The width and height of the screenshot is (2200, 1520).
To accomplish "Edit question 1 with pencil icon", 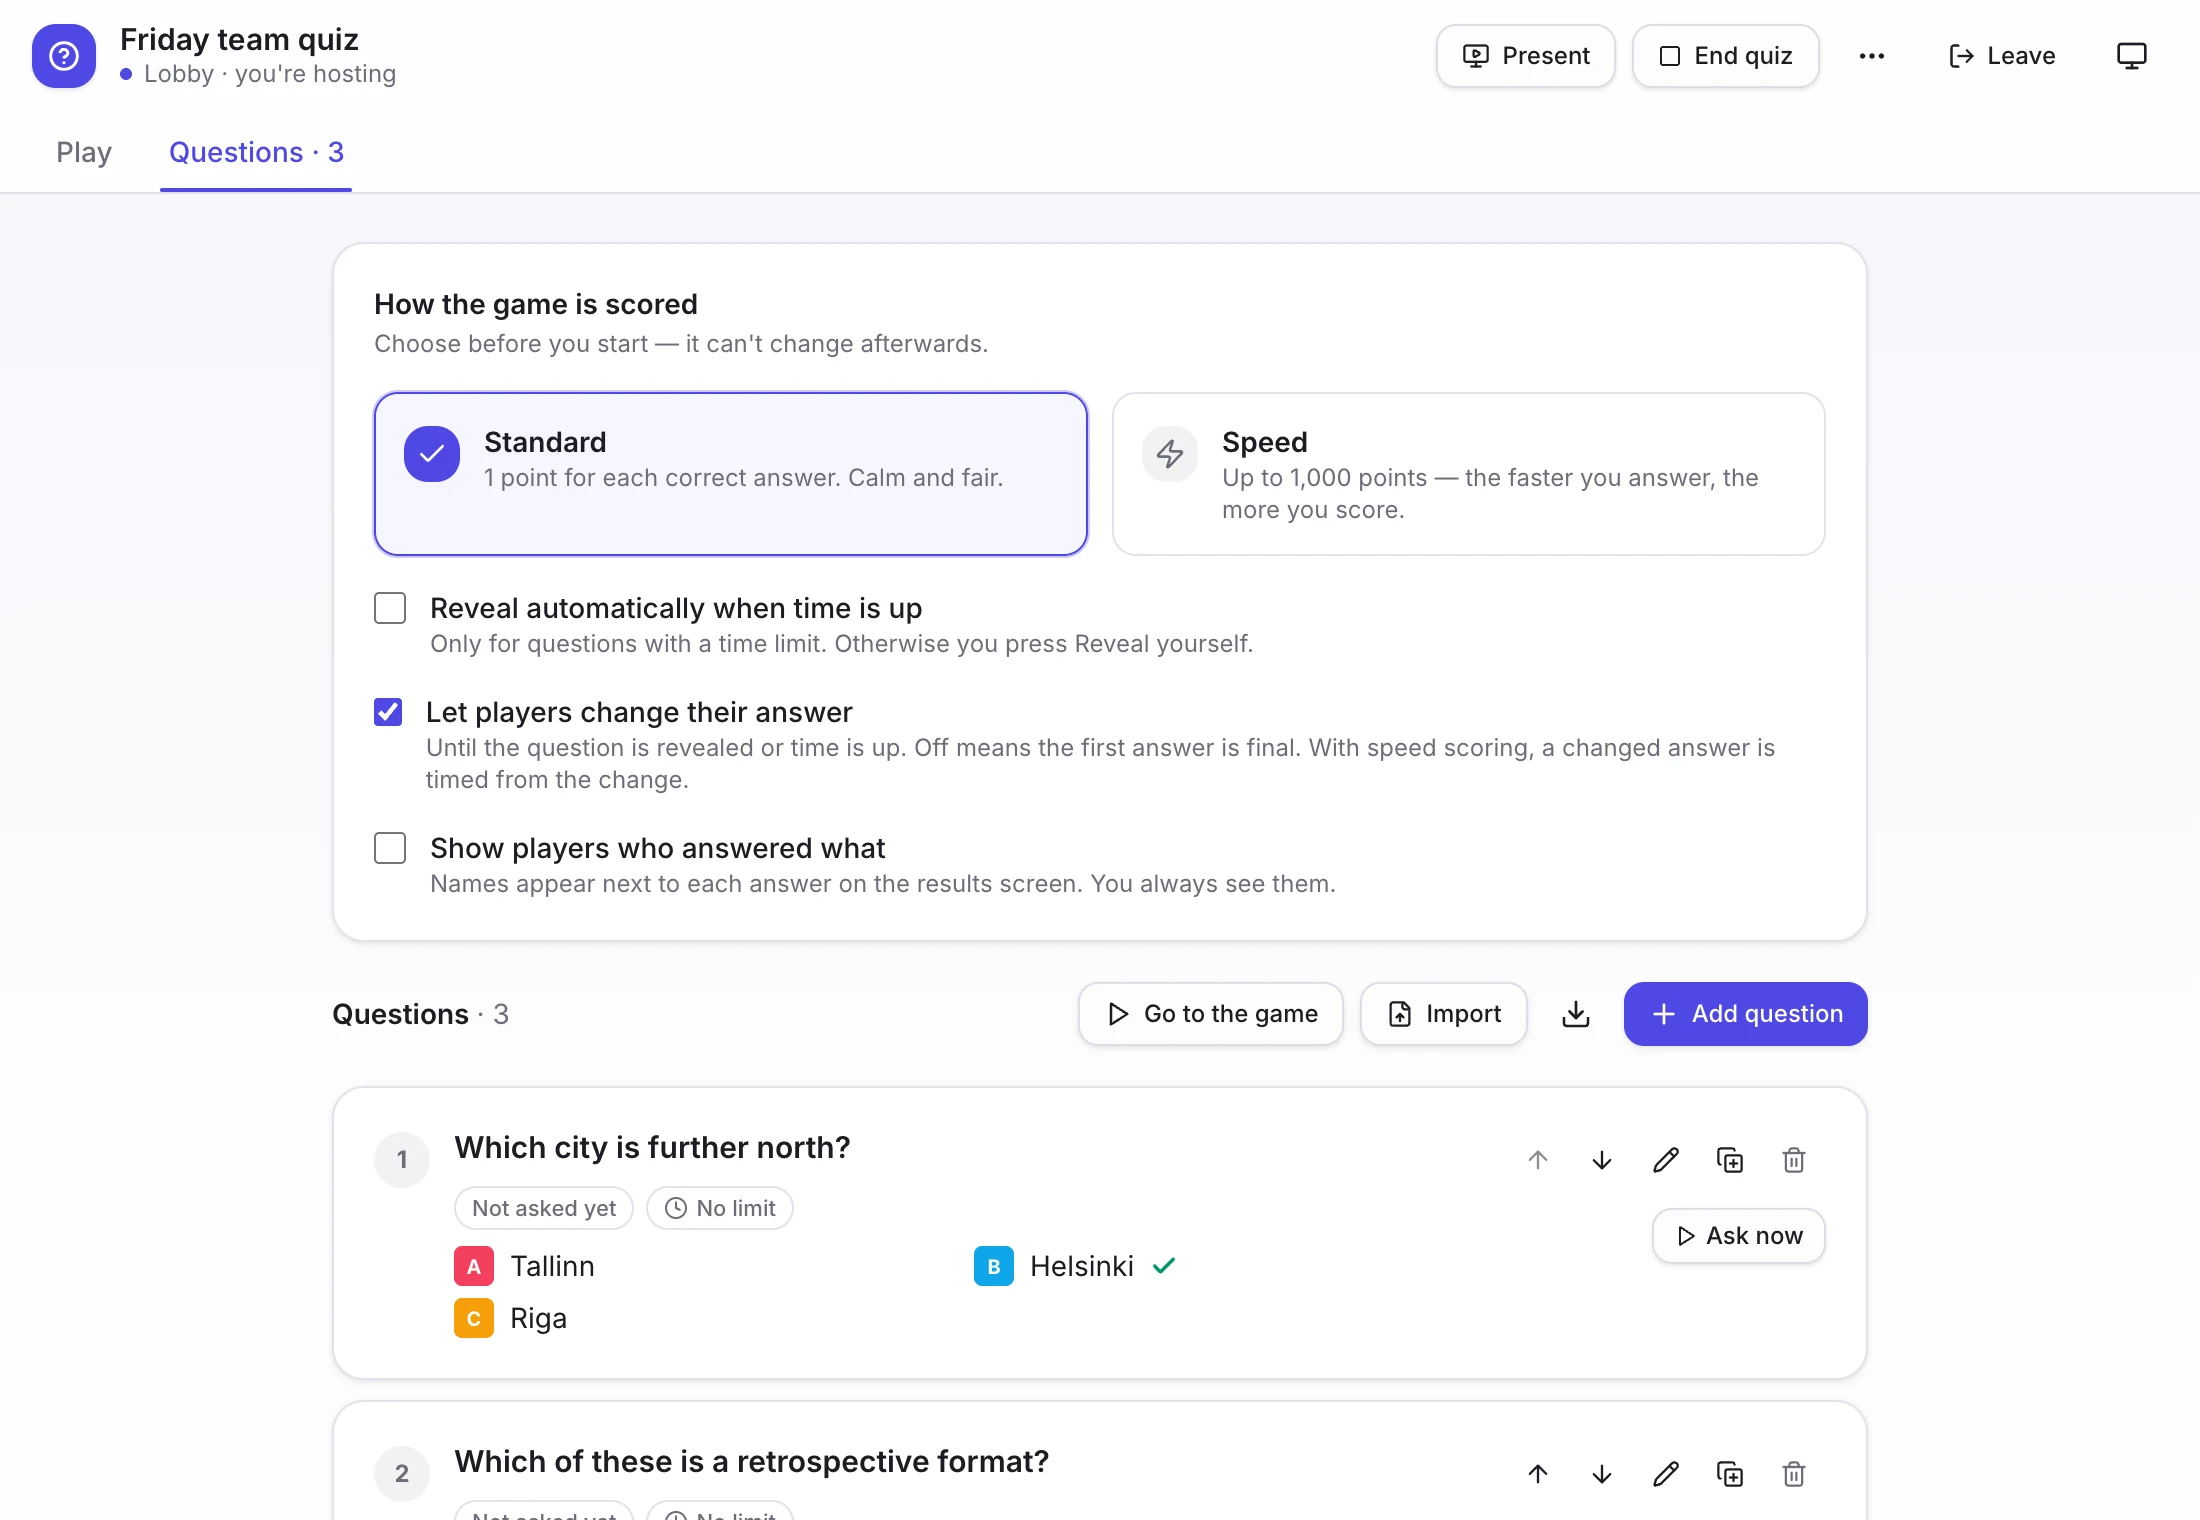I will coord(1666,1160).
